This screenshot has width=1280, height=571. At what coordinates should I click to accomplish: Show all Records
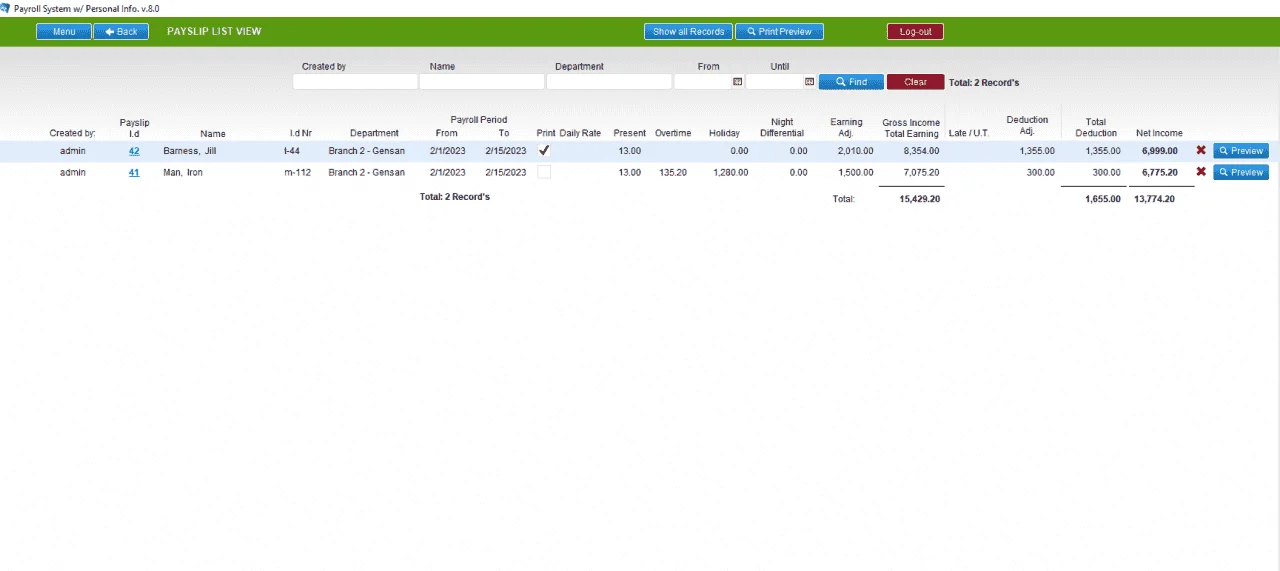688,31
